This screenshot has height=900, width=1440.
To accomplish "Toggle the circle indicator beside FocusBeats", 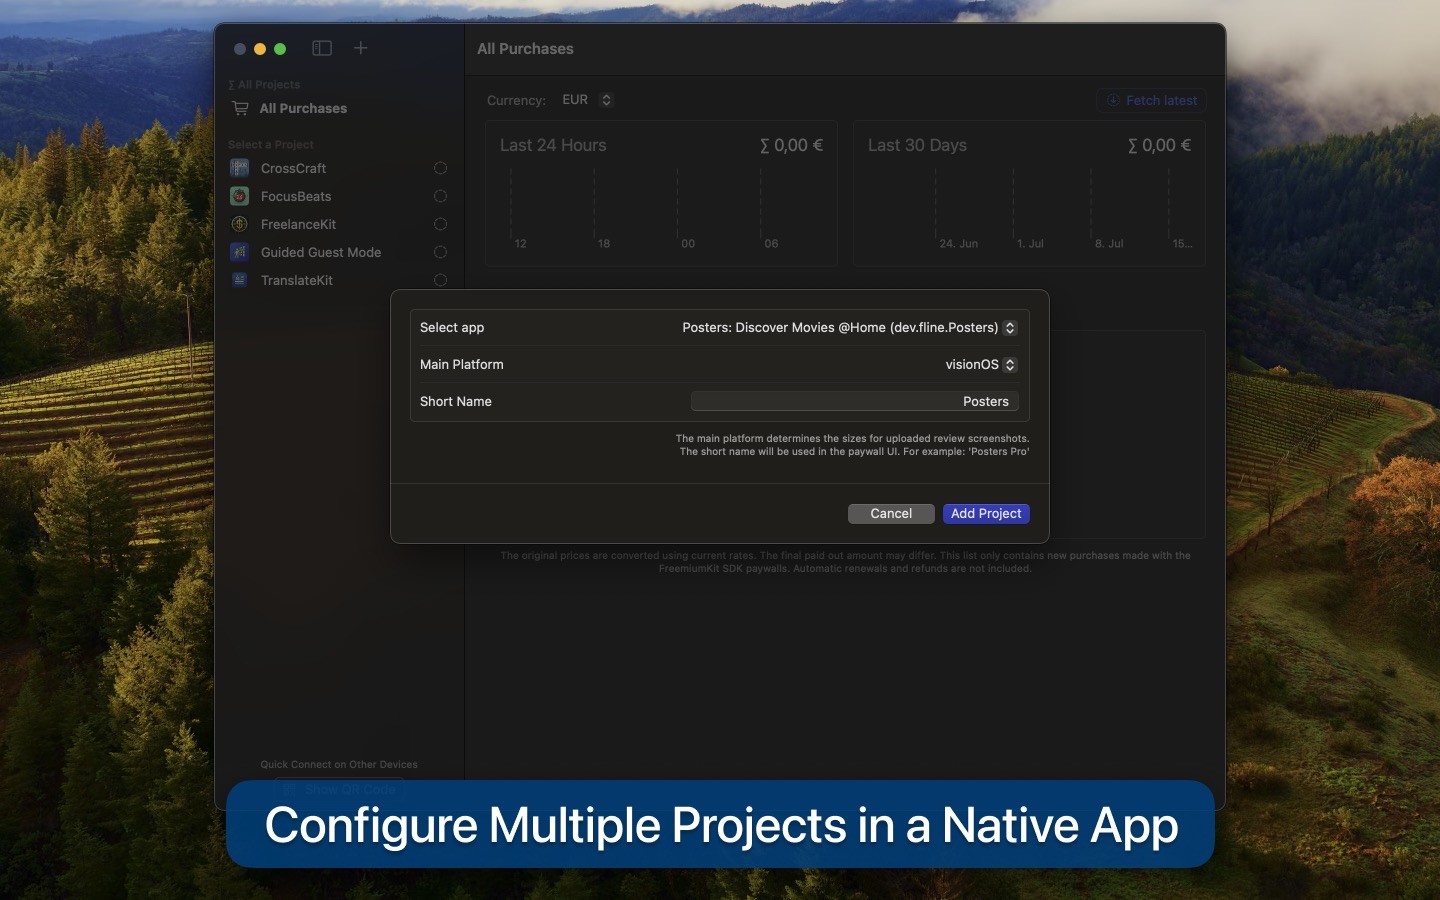I will pyautogui.click(x=440, y=196).
